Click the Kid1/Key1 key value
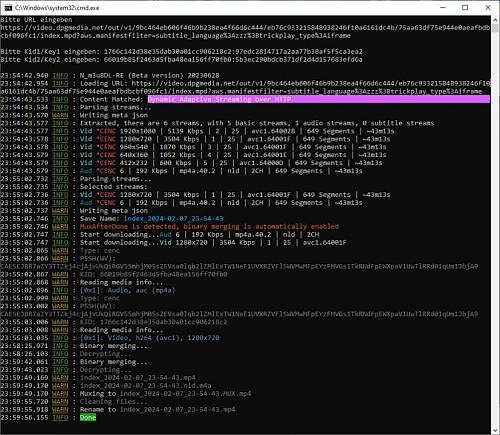The width and height of the screenshot is (500, 435). pyautogui.click(x=233, y=52)
